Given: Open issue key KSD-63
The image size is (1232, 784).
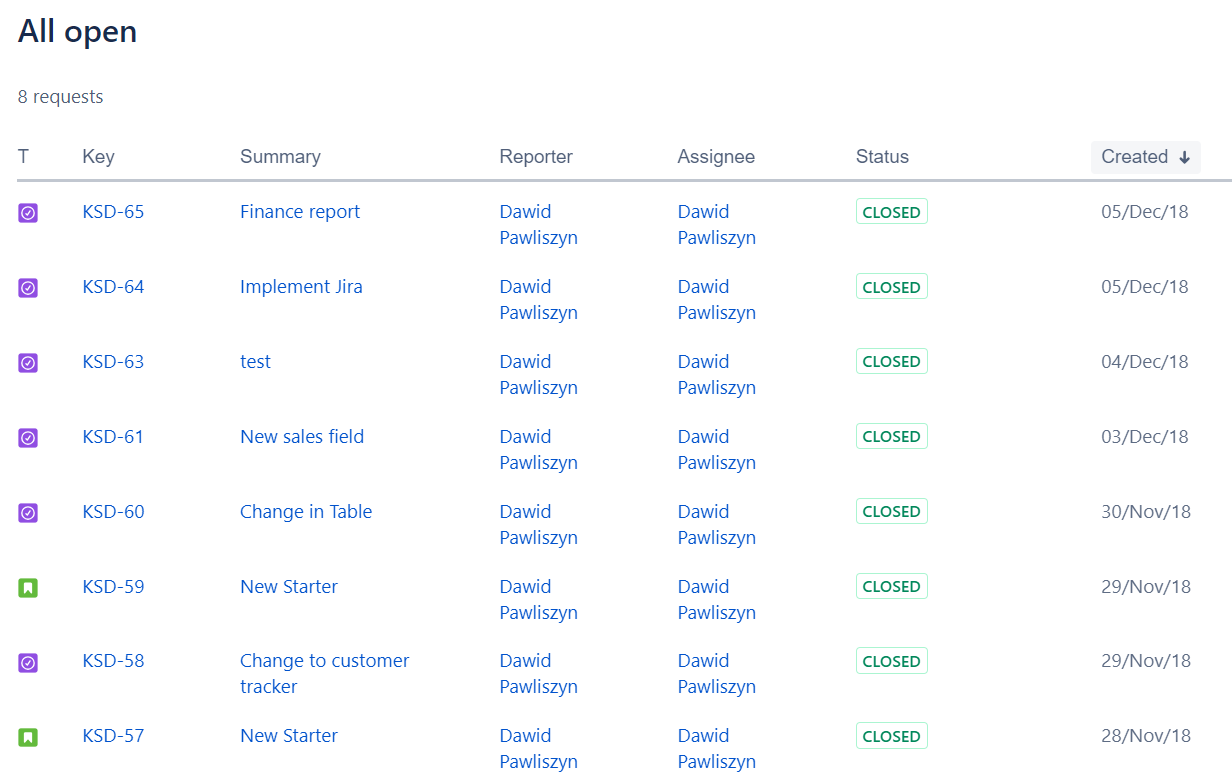Looking at the screenshot, I should pos(113,362).
